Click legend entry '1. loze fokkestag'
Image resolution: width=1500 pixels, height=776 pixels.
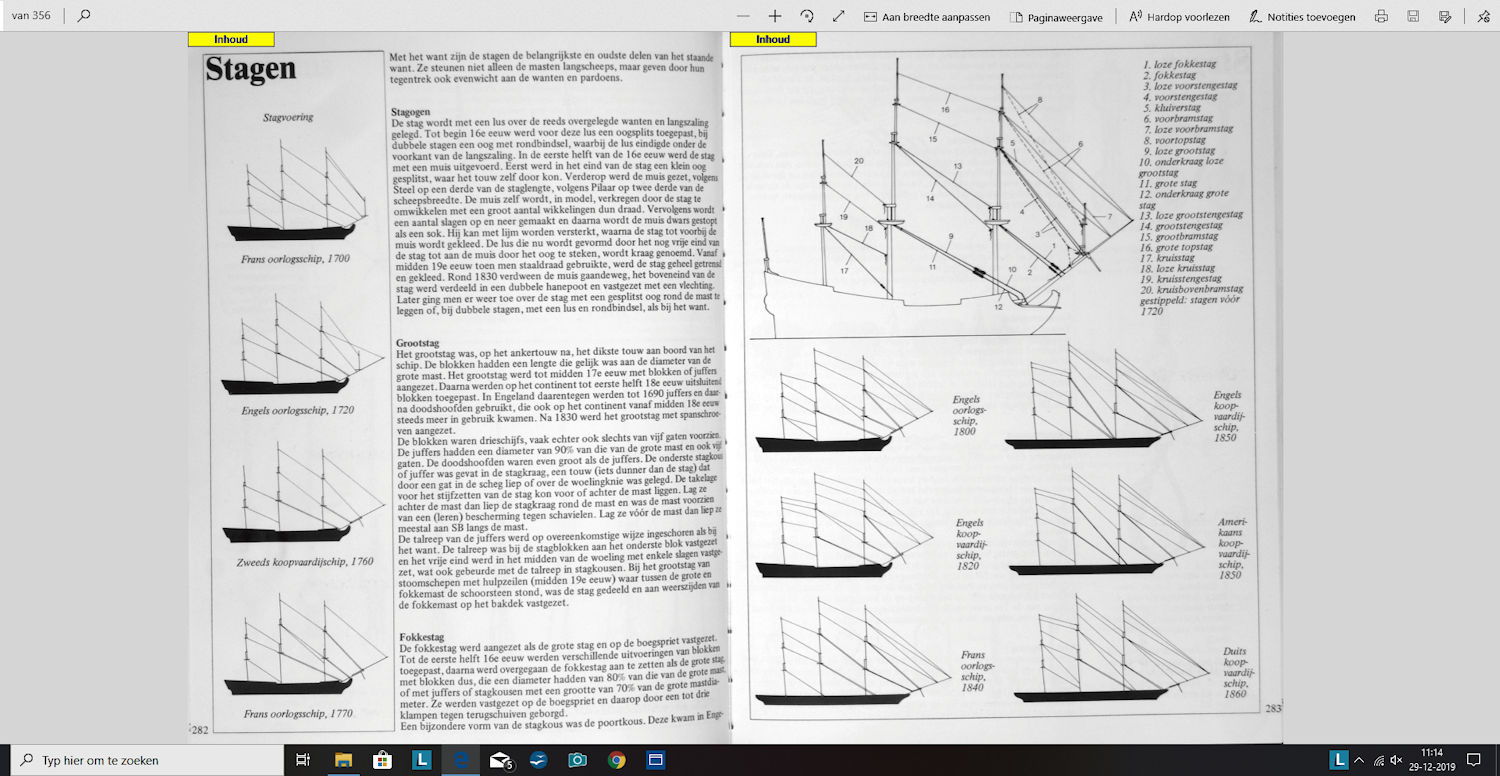(1180, 64)
